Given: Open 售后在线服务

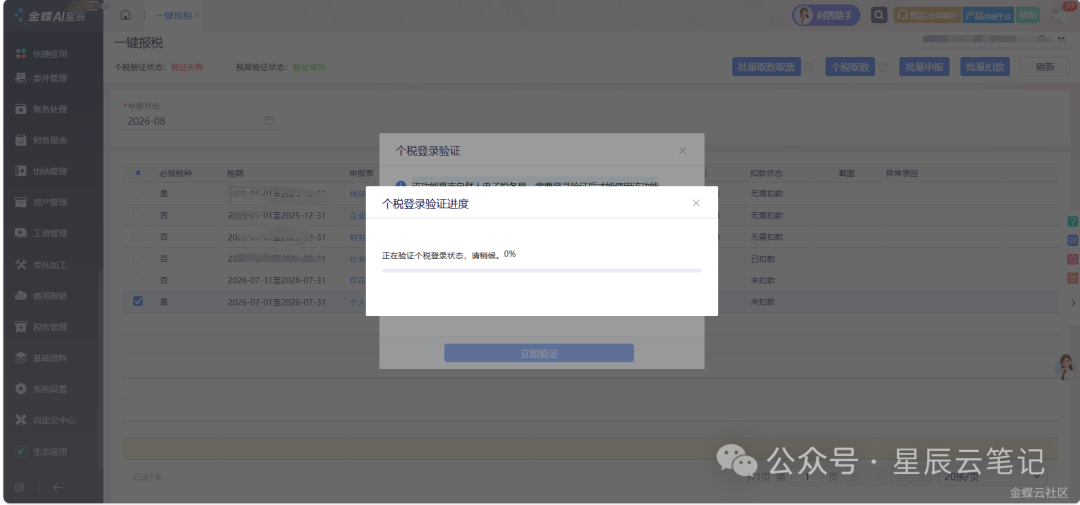Looking at the screenshot, I should (926, 15).
